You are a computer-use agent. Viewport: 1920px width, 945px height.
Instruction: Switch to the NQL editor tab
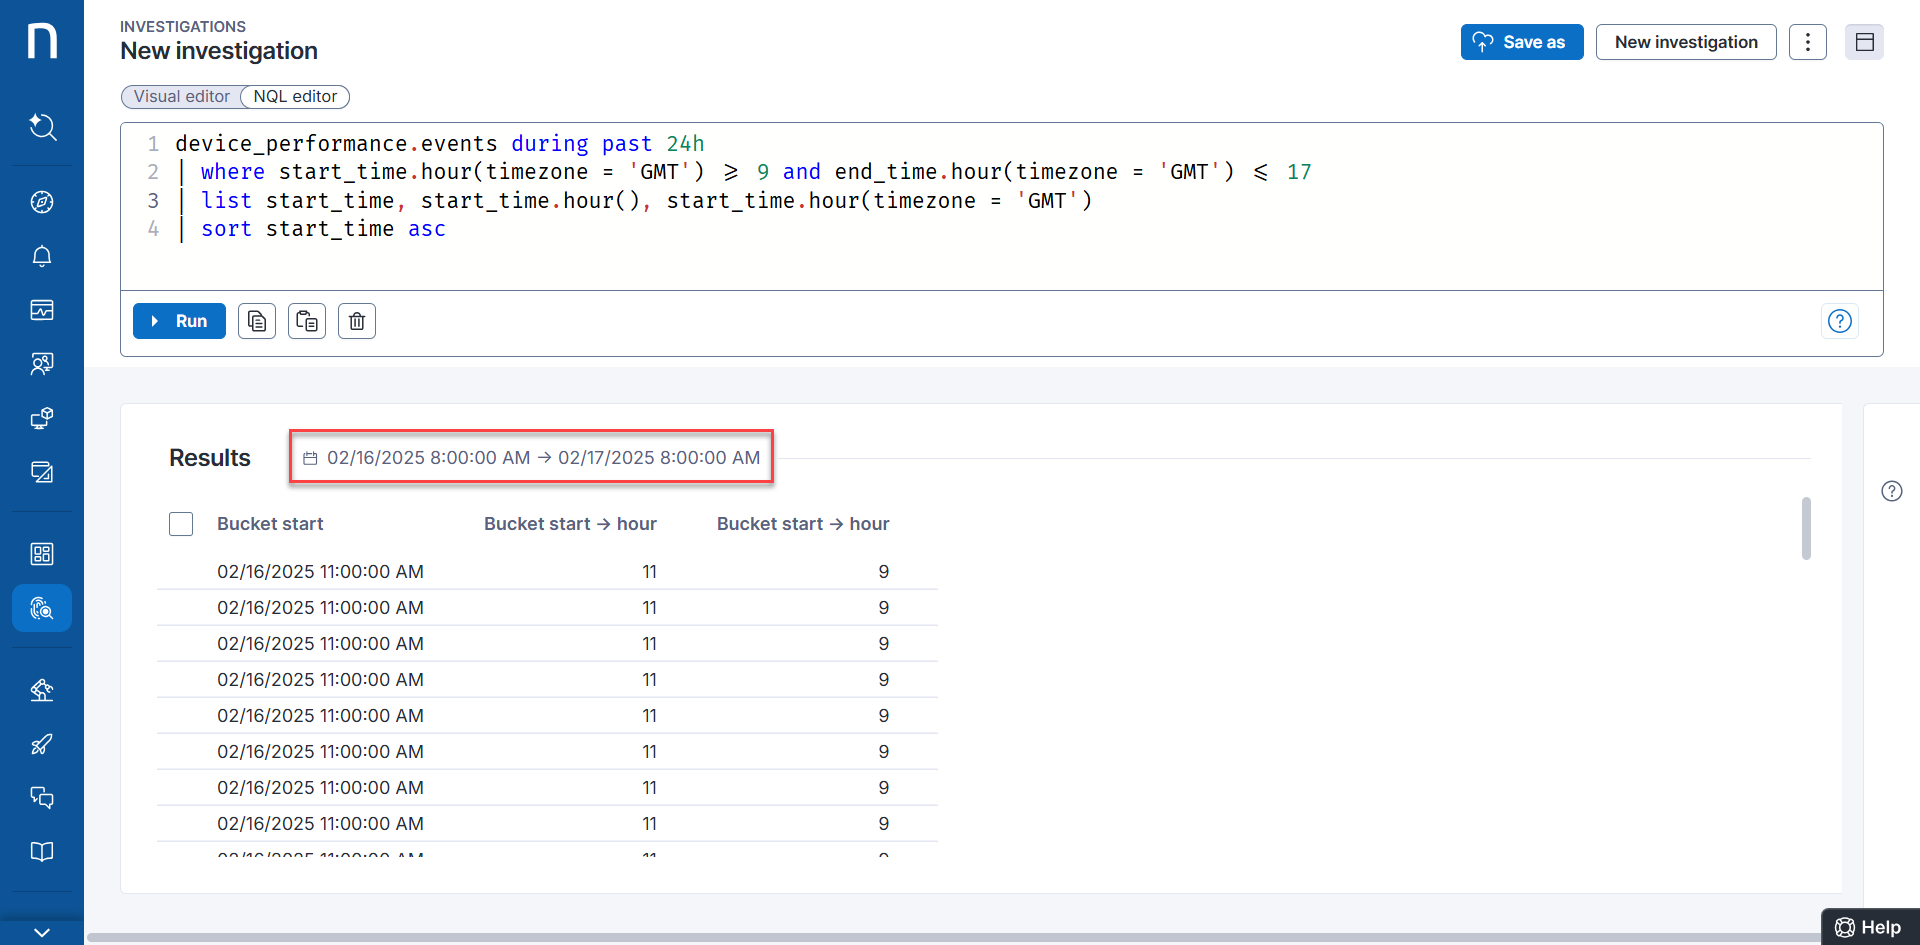(x=295, y=97)
